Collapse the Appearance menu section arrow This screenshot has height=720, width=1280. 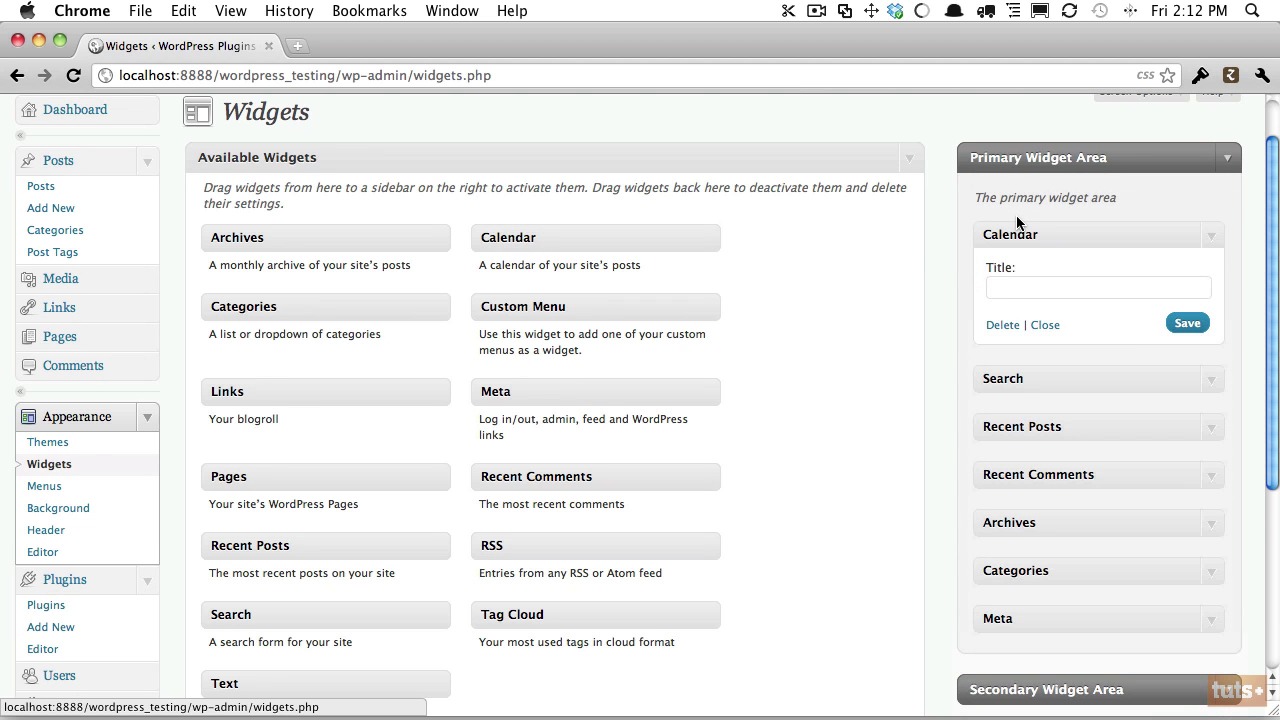click(147, 417)
